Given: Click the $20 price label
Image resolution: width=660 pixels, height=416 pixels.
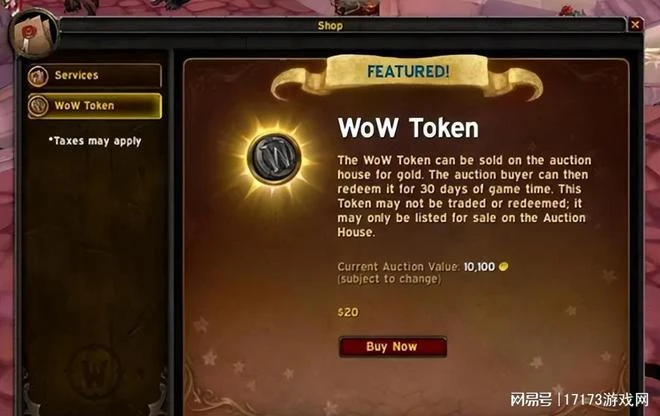Looking at the screenshot, I should (x=348, y=312).
